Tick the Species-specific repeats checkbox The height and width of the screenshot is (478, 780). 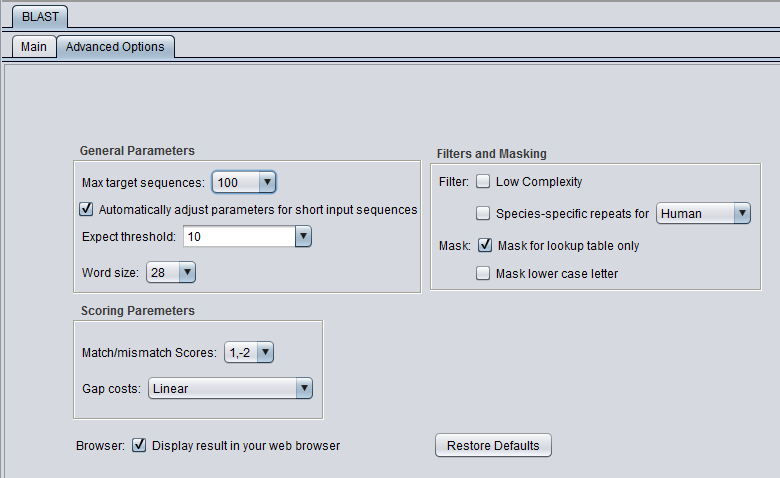point(483,213)
